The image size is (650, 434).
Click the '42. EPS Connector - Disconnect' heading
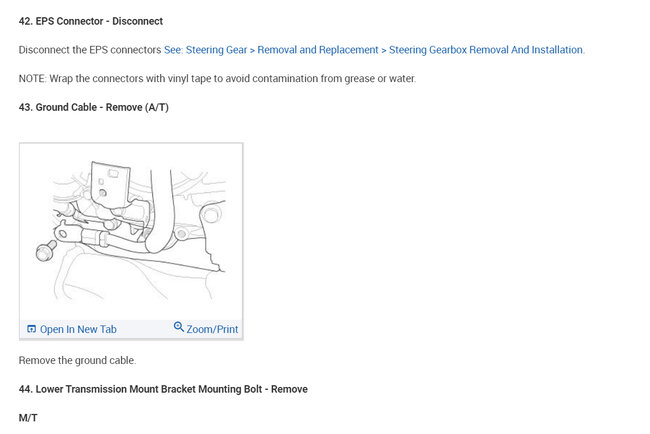pyautogui.click(x=91, y=21)
